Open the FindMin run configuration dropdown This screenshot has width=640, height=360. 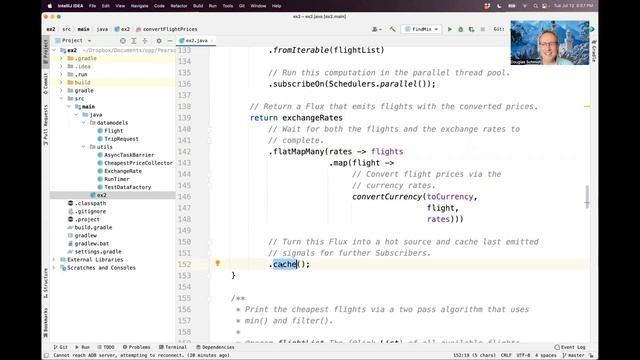point(422,29)
